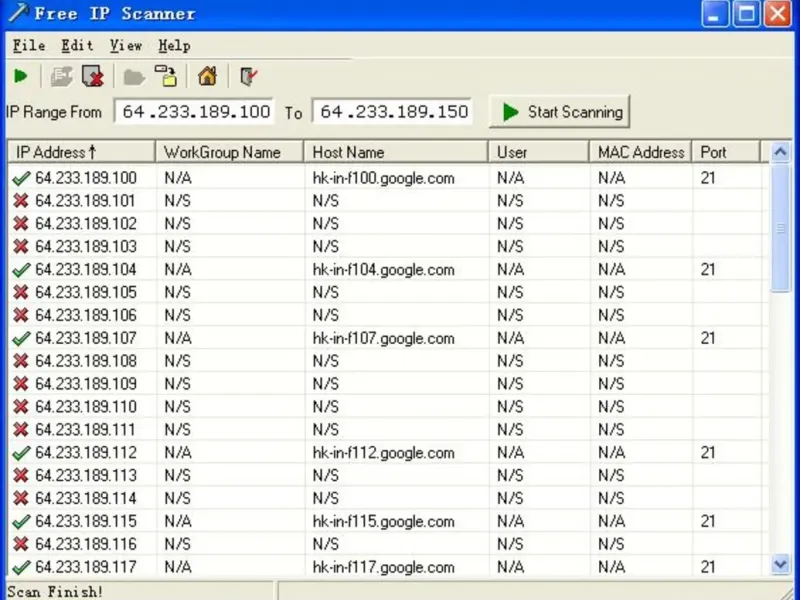Sort by WorkGroup Name column header
Viewport: 800px width, 600px height.
(x=230, y=152)
